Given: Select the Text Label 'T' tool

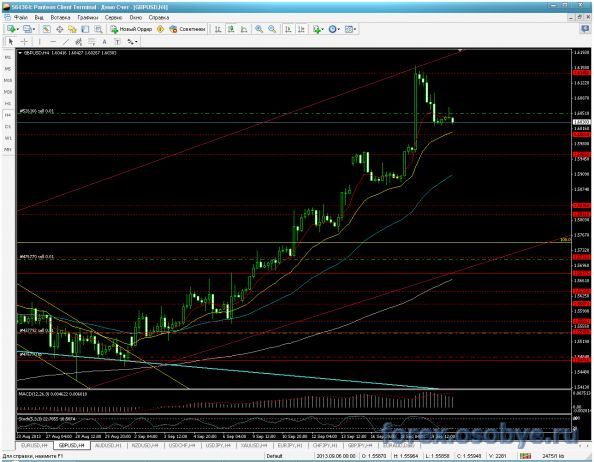Looking at the screenshot, I should (x=117, y=42).
